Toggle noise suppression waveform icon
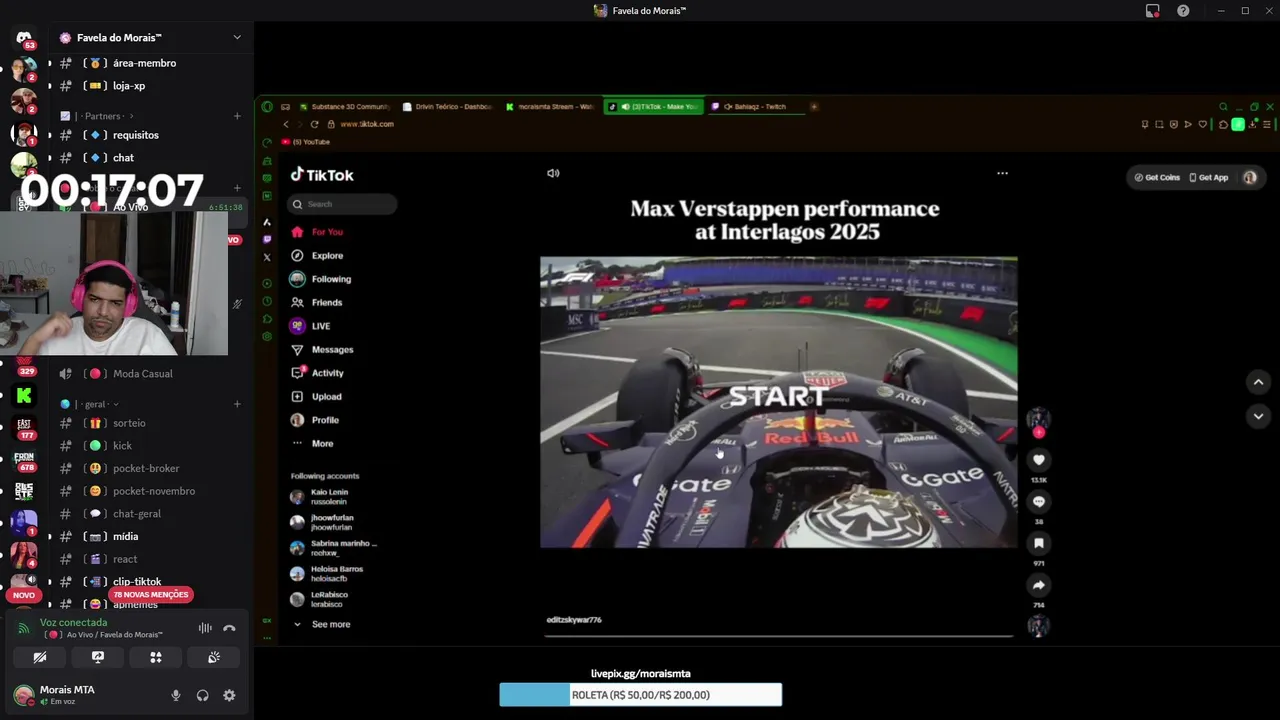 coord(205,628)
